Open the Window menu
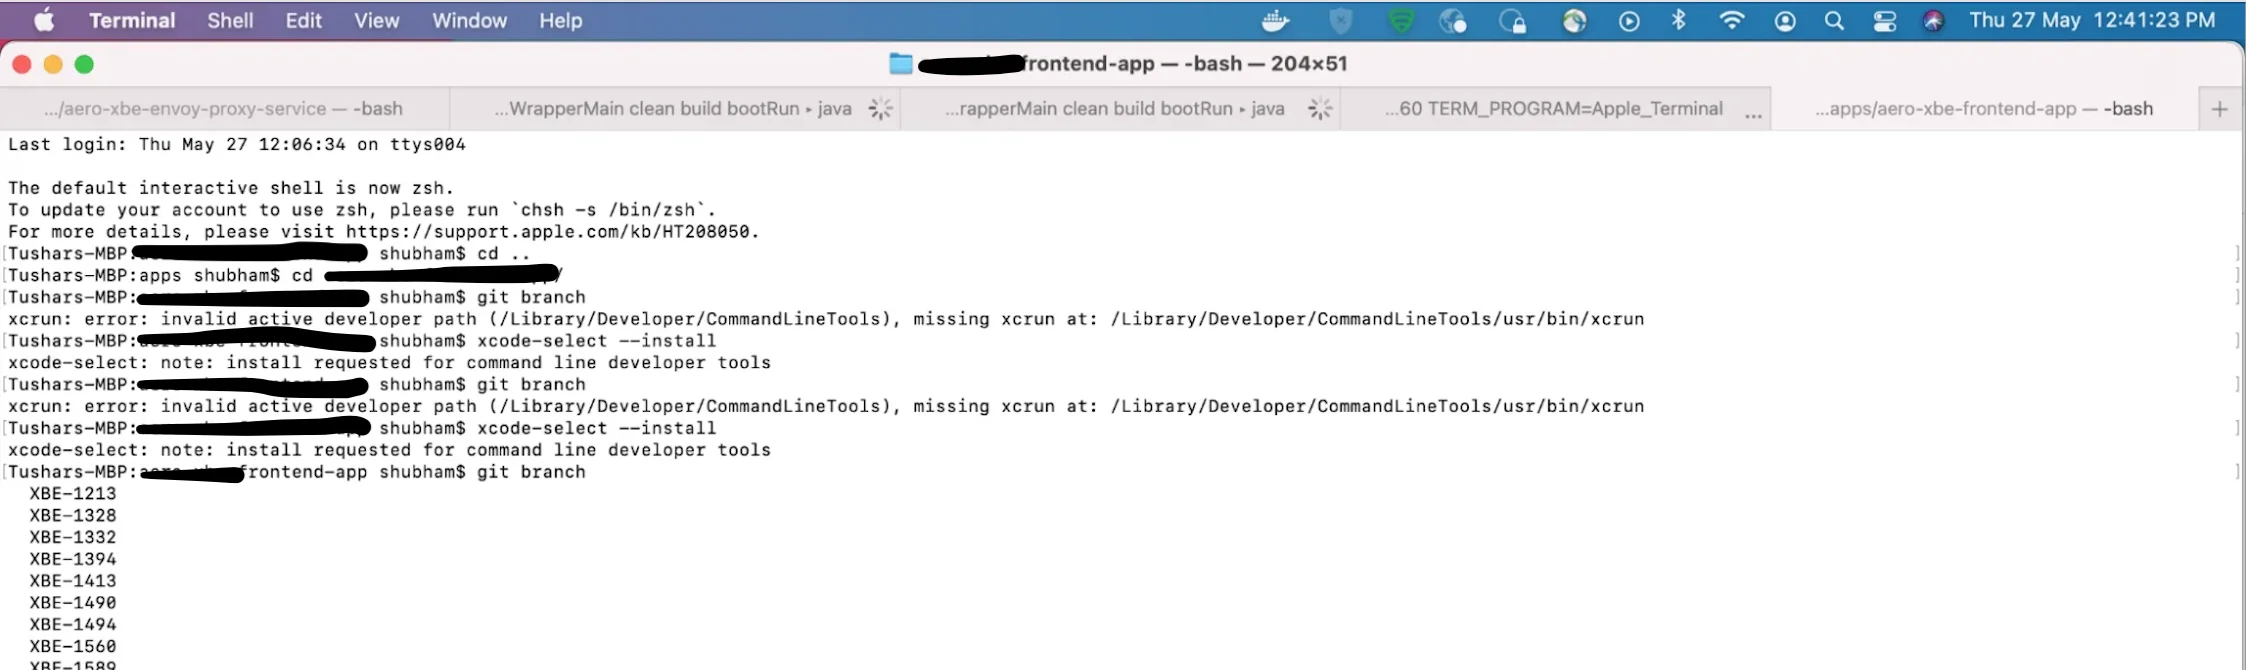2246x670 pixels. [x=469, y=20]
